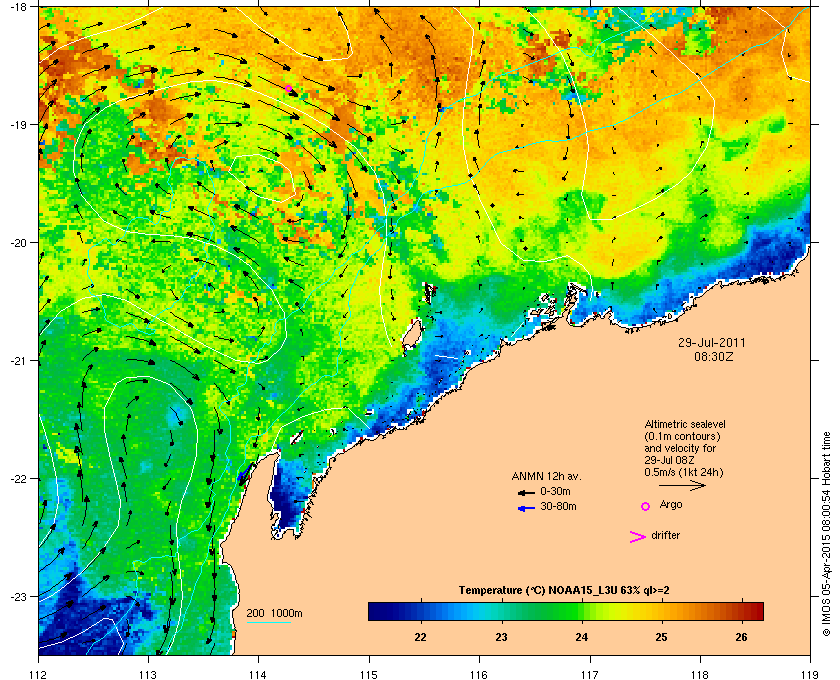Click longitude axis label 117

click(x=590, y=674)
